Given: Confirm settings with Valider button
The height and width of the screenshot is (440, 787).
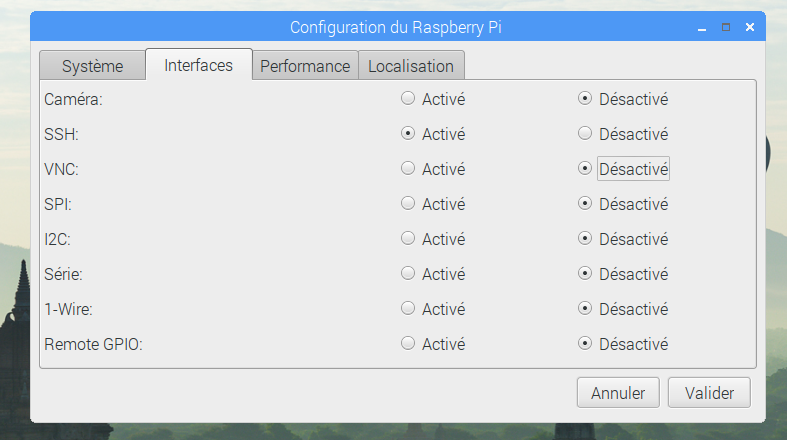Looking at the screenshot, I should tap(709, 392).
